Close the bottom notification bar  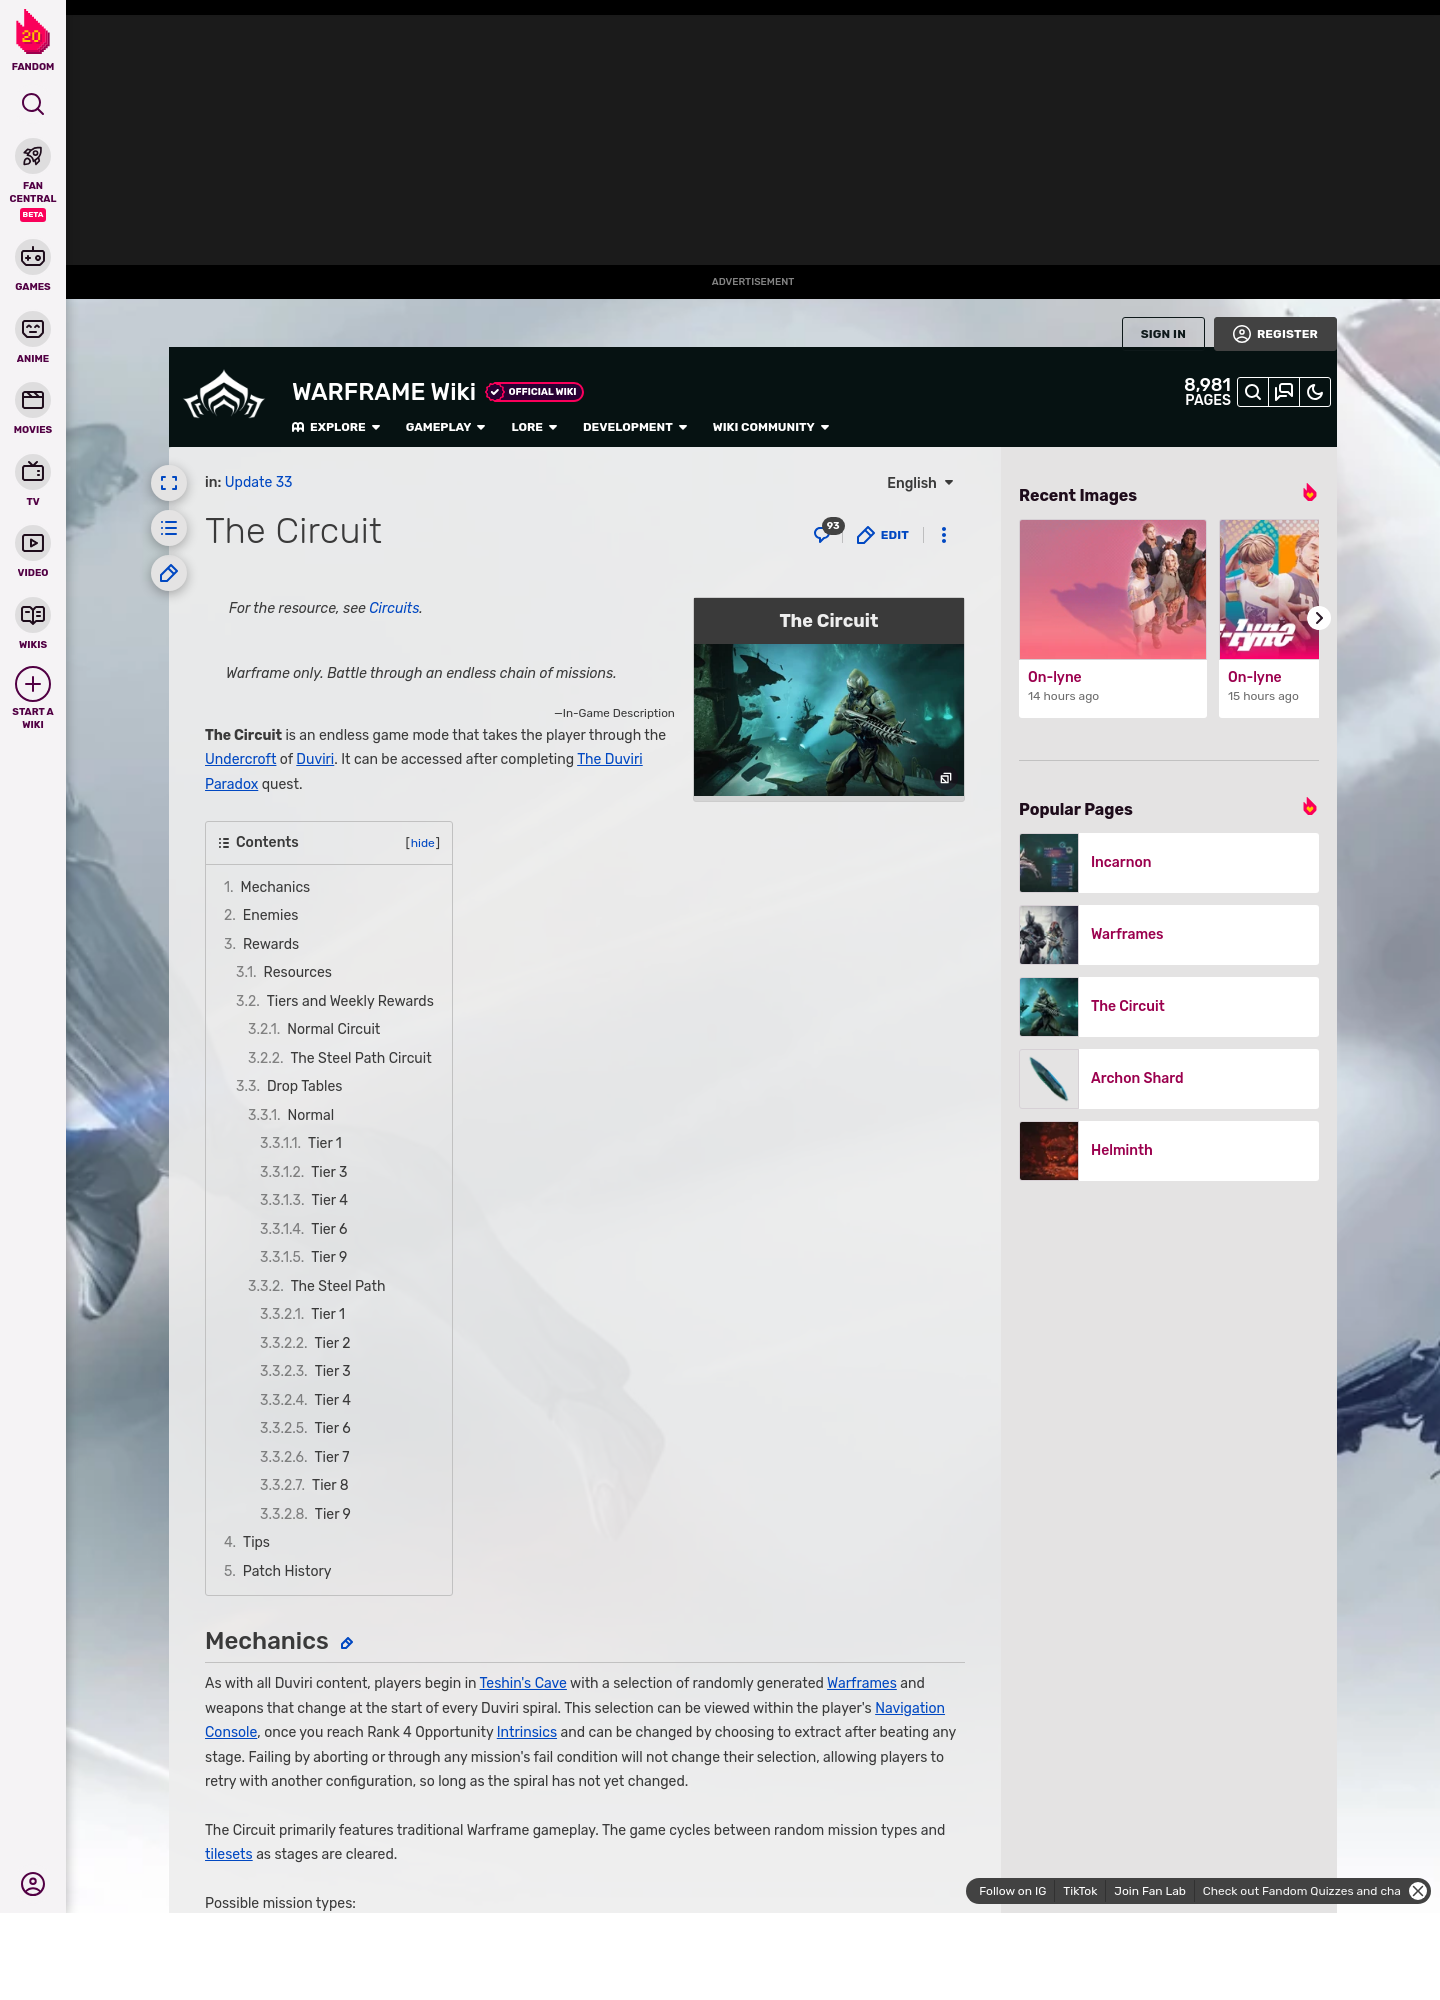click(x=1418, y=1891)
